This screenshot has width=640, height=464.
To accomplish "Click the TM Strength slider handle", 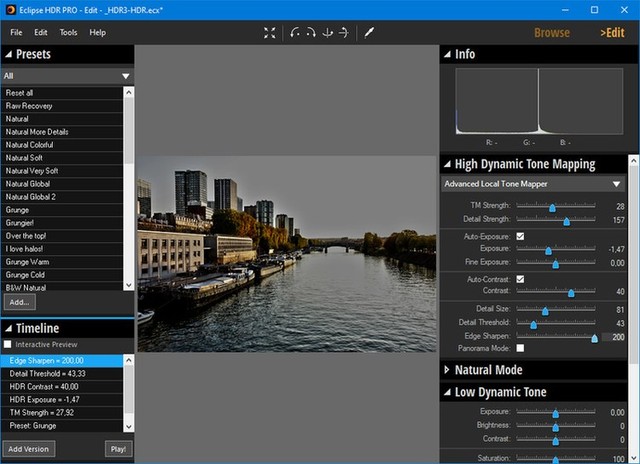I will point(552,206).
